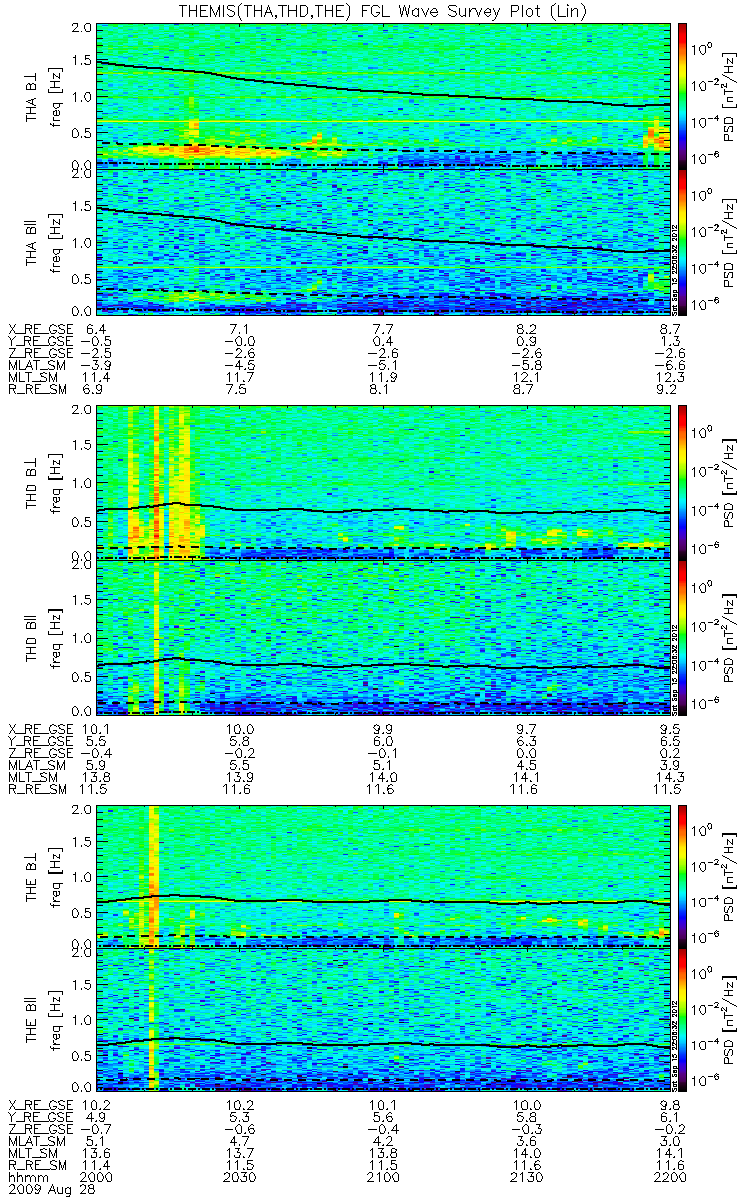
Task: Click the color bar beside THE B∥ panel
Action: 683,1020
